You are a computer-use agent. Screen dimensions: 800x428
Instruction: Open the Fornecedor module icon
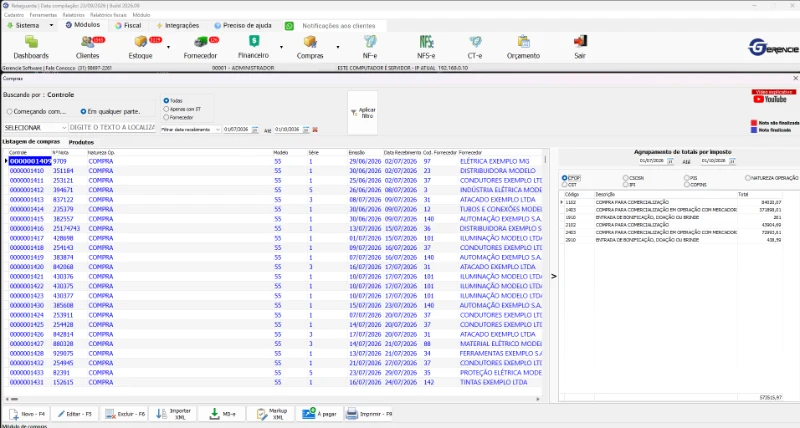200,47
